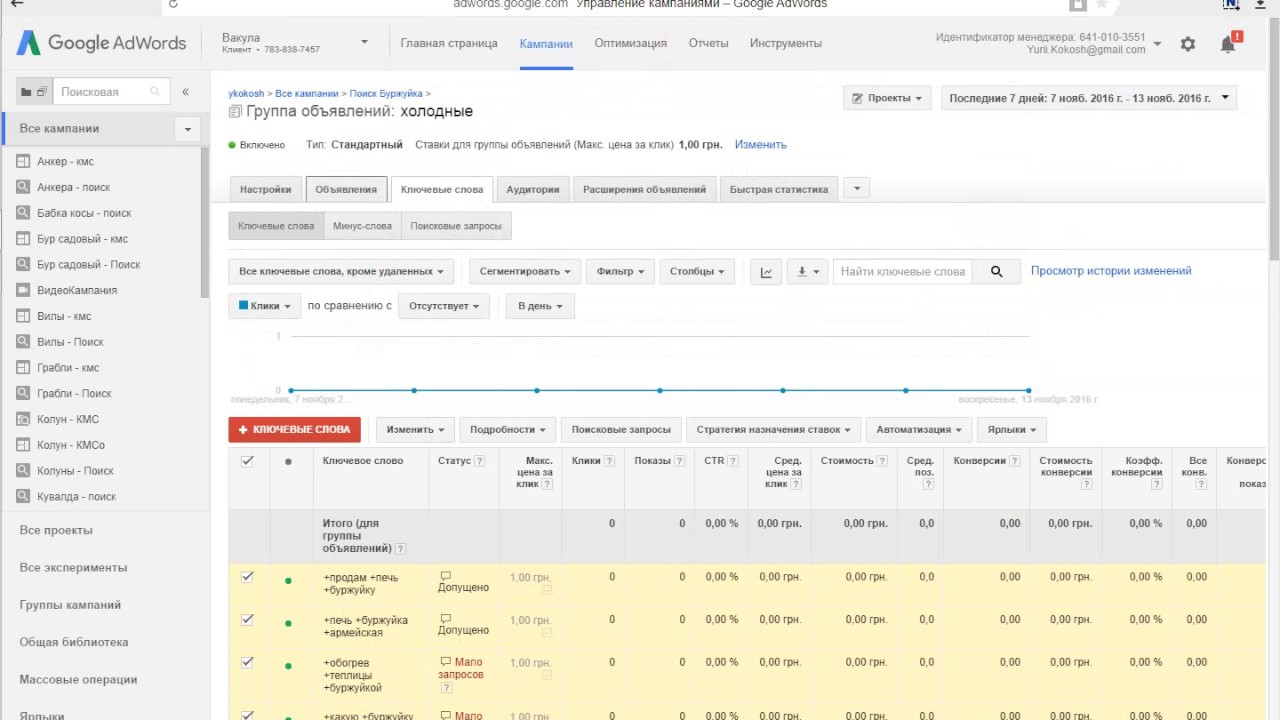The width and height of the screenshot is (1280, 720).
Task: Click the chart toggle icon
Action: pyautogui.click(x=766, y=272)
